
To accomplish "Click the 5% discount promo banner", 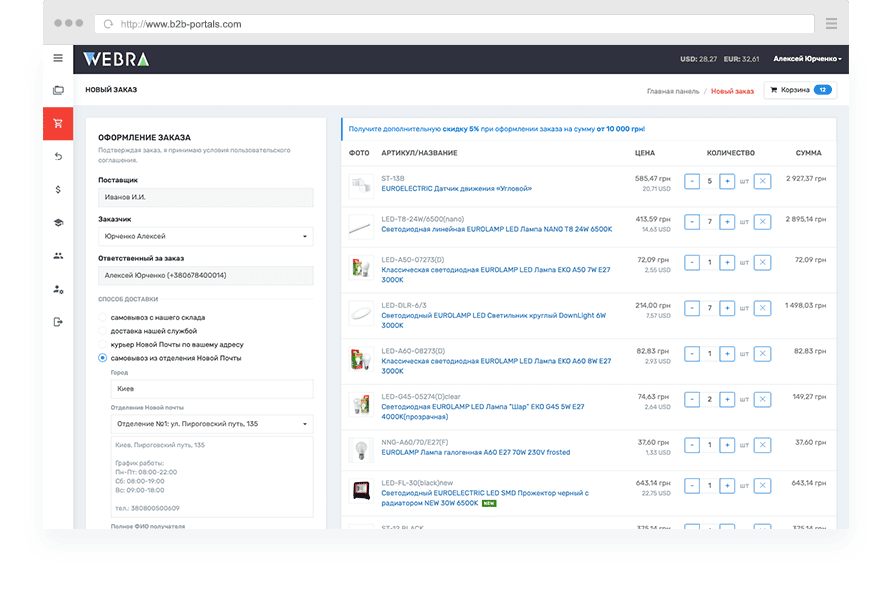I will pyautogui.click(x=588, y=129).
